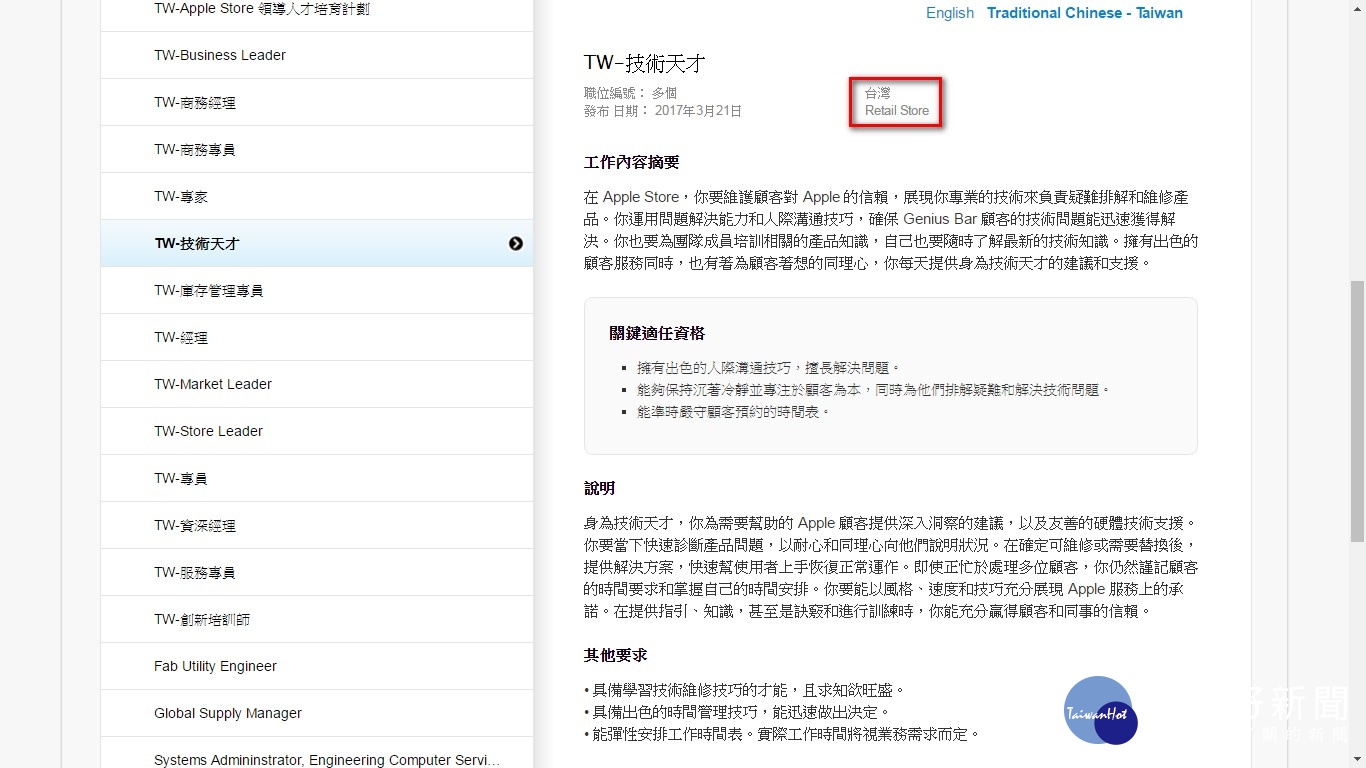Select the TW-經理 job row
This screenshot has width=1366, height=768.
pos(316,337)
